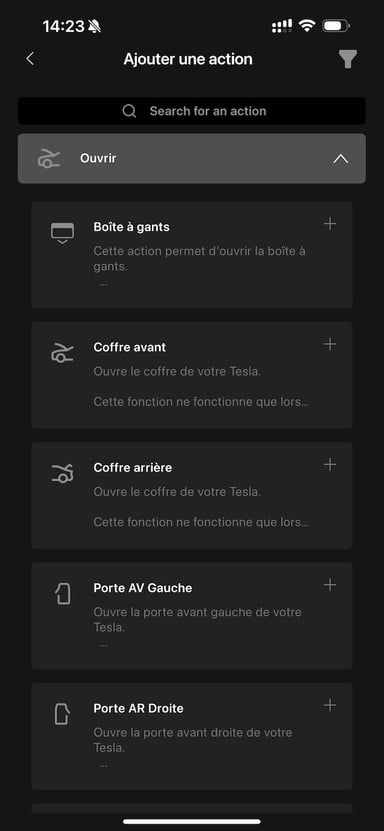Collapse the Ouvrir section chevron
The height and width of the screenshot is (831, 384).
341,158
